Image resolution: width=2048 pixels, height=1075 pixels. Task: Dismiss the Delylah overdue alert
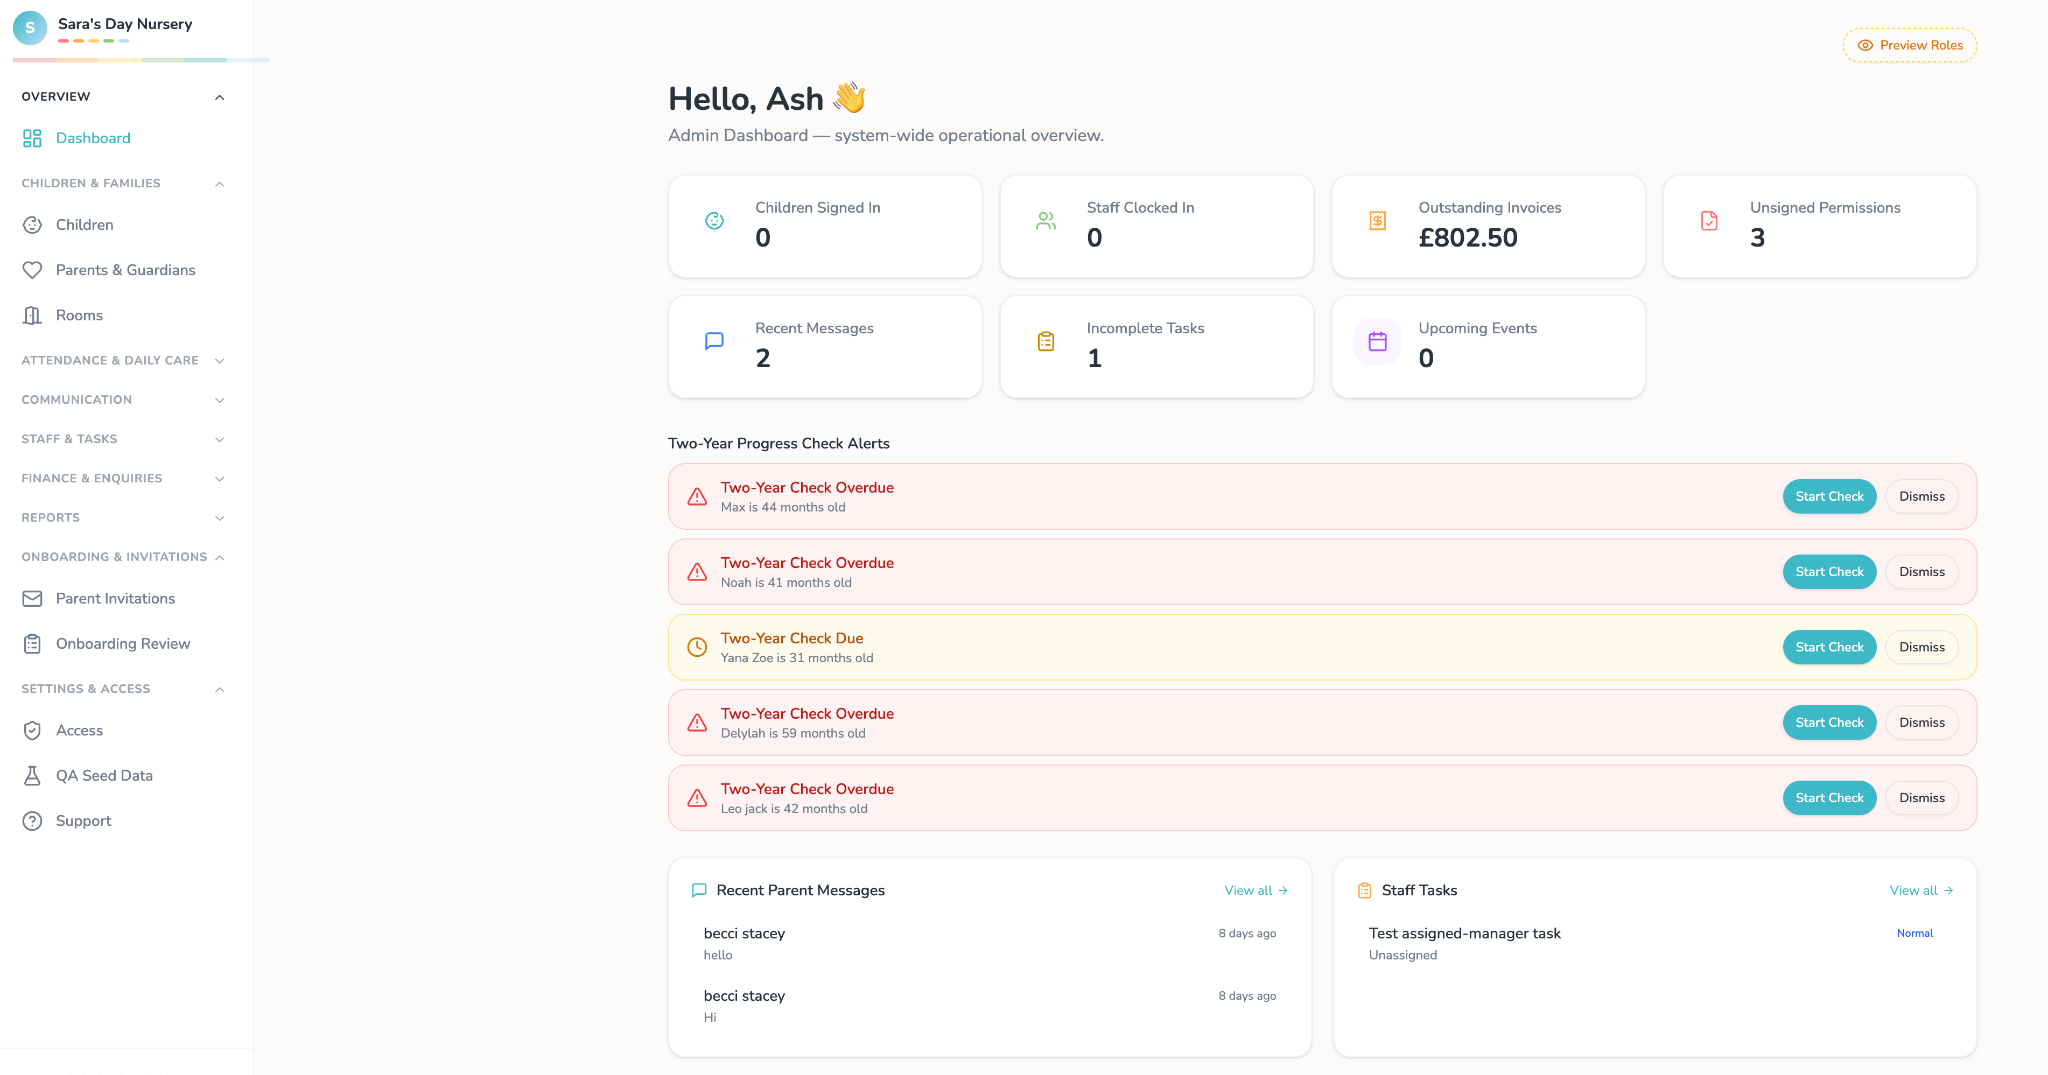click(x=1922, y=723)
